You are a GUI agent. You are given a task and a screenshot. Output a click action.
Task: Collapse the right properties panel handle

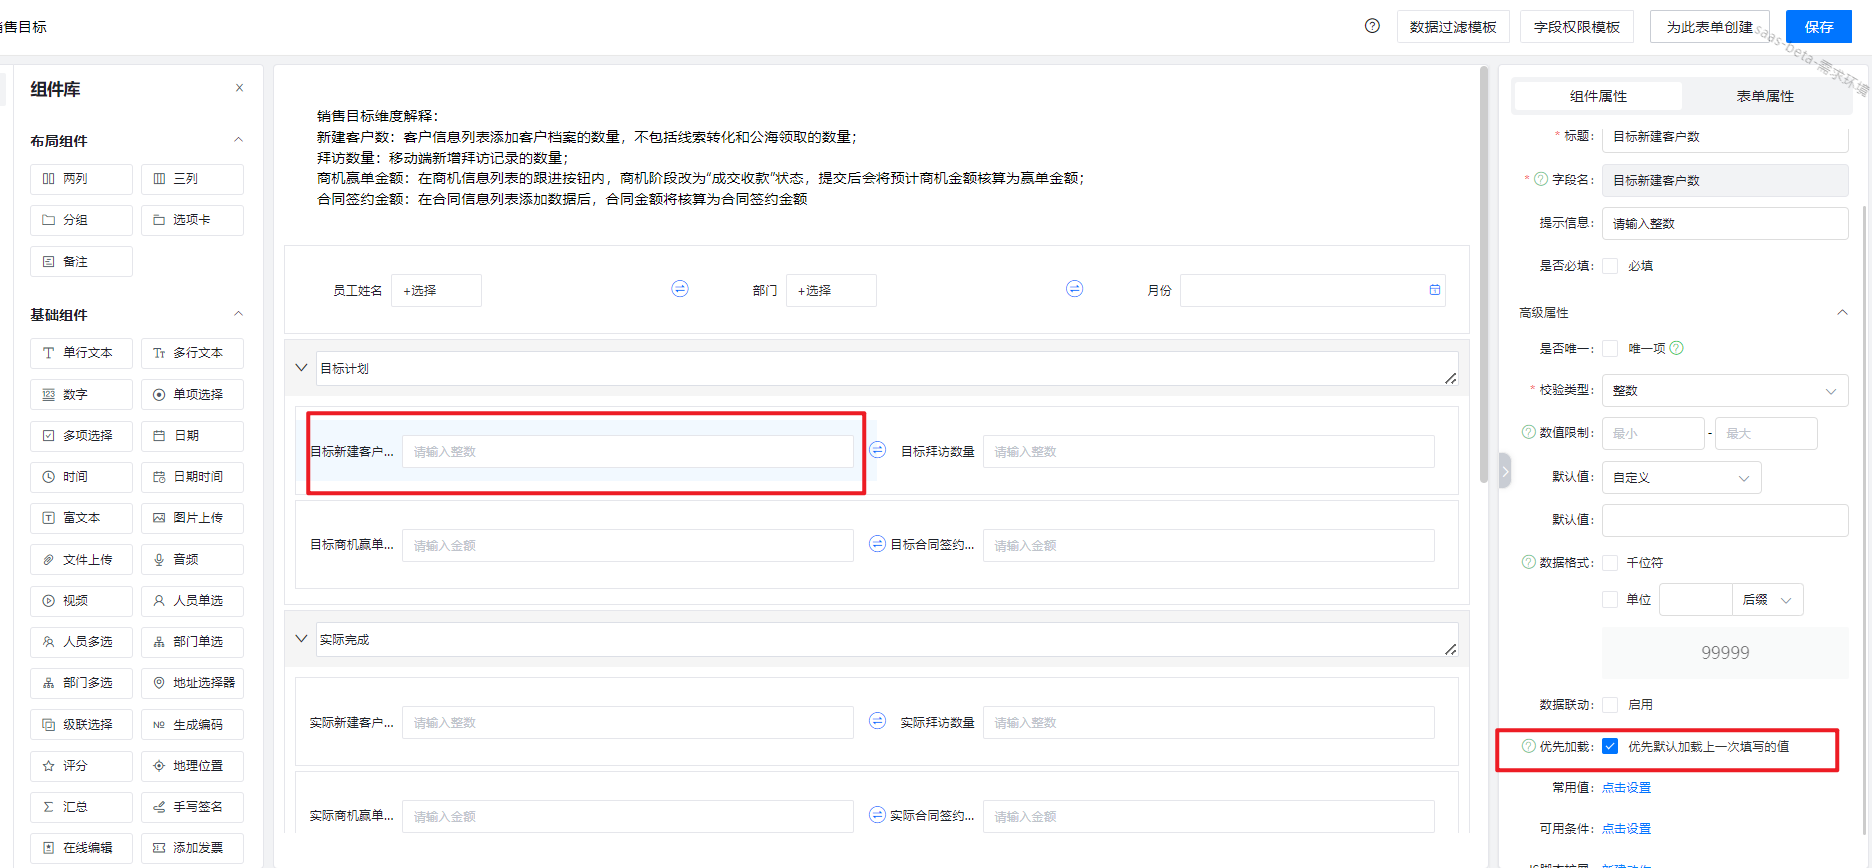point(1505,470)
